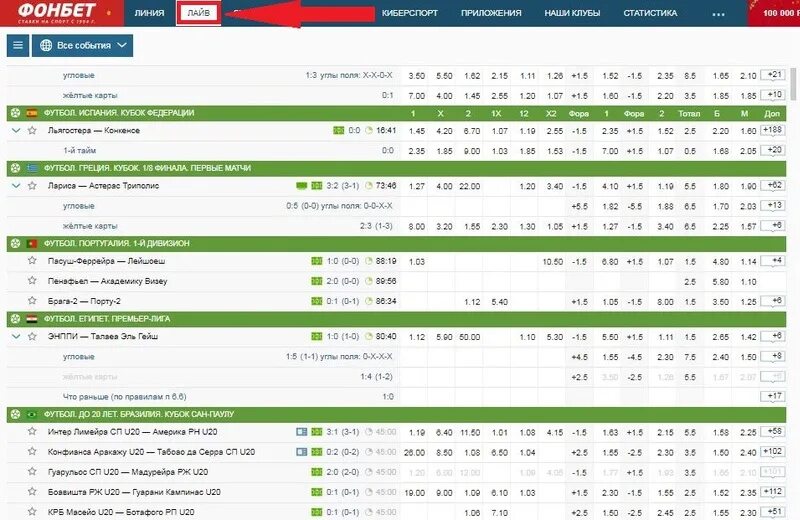Click football icon in Бразилия Кубок Сан-Паулу header
800x520 pixels.
pos(15,414)
